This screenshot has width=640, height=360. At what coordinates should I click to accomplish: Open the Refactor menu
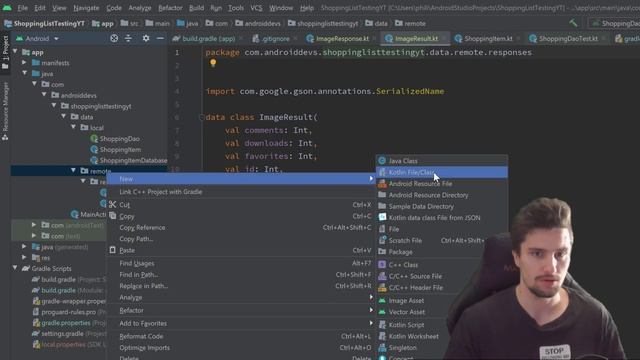point(170,8)
